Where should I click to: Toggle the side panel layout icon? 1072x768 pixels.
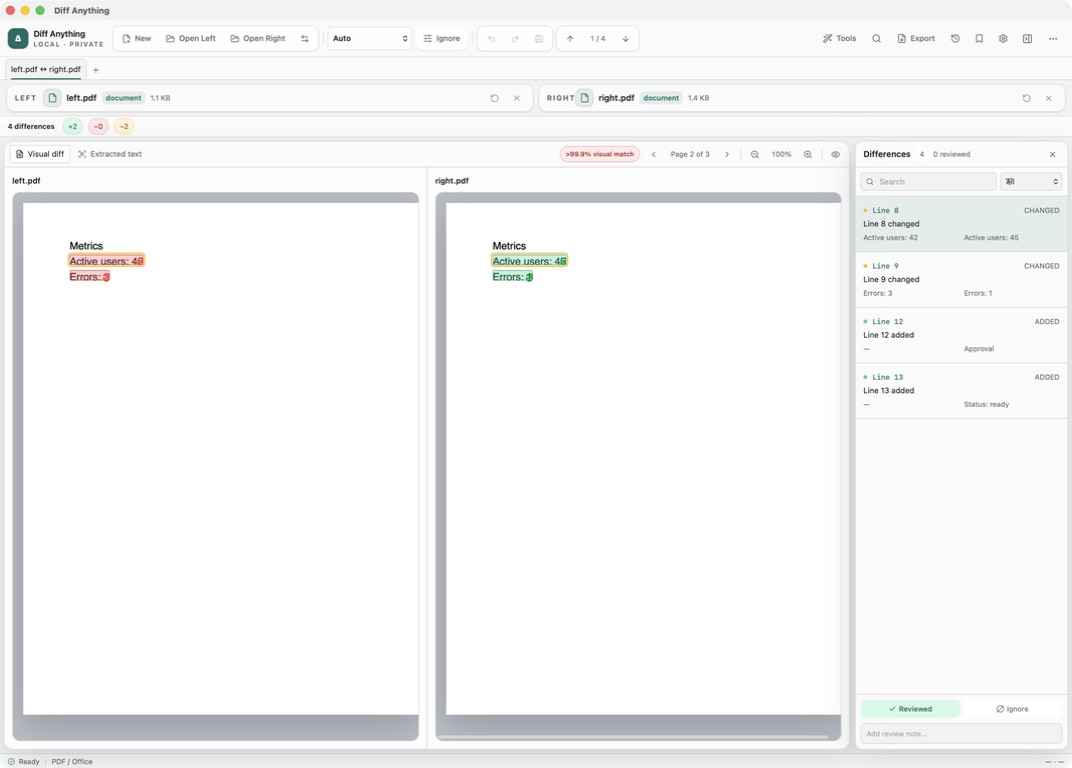point(1027,38)
